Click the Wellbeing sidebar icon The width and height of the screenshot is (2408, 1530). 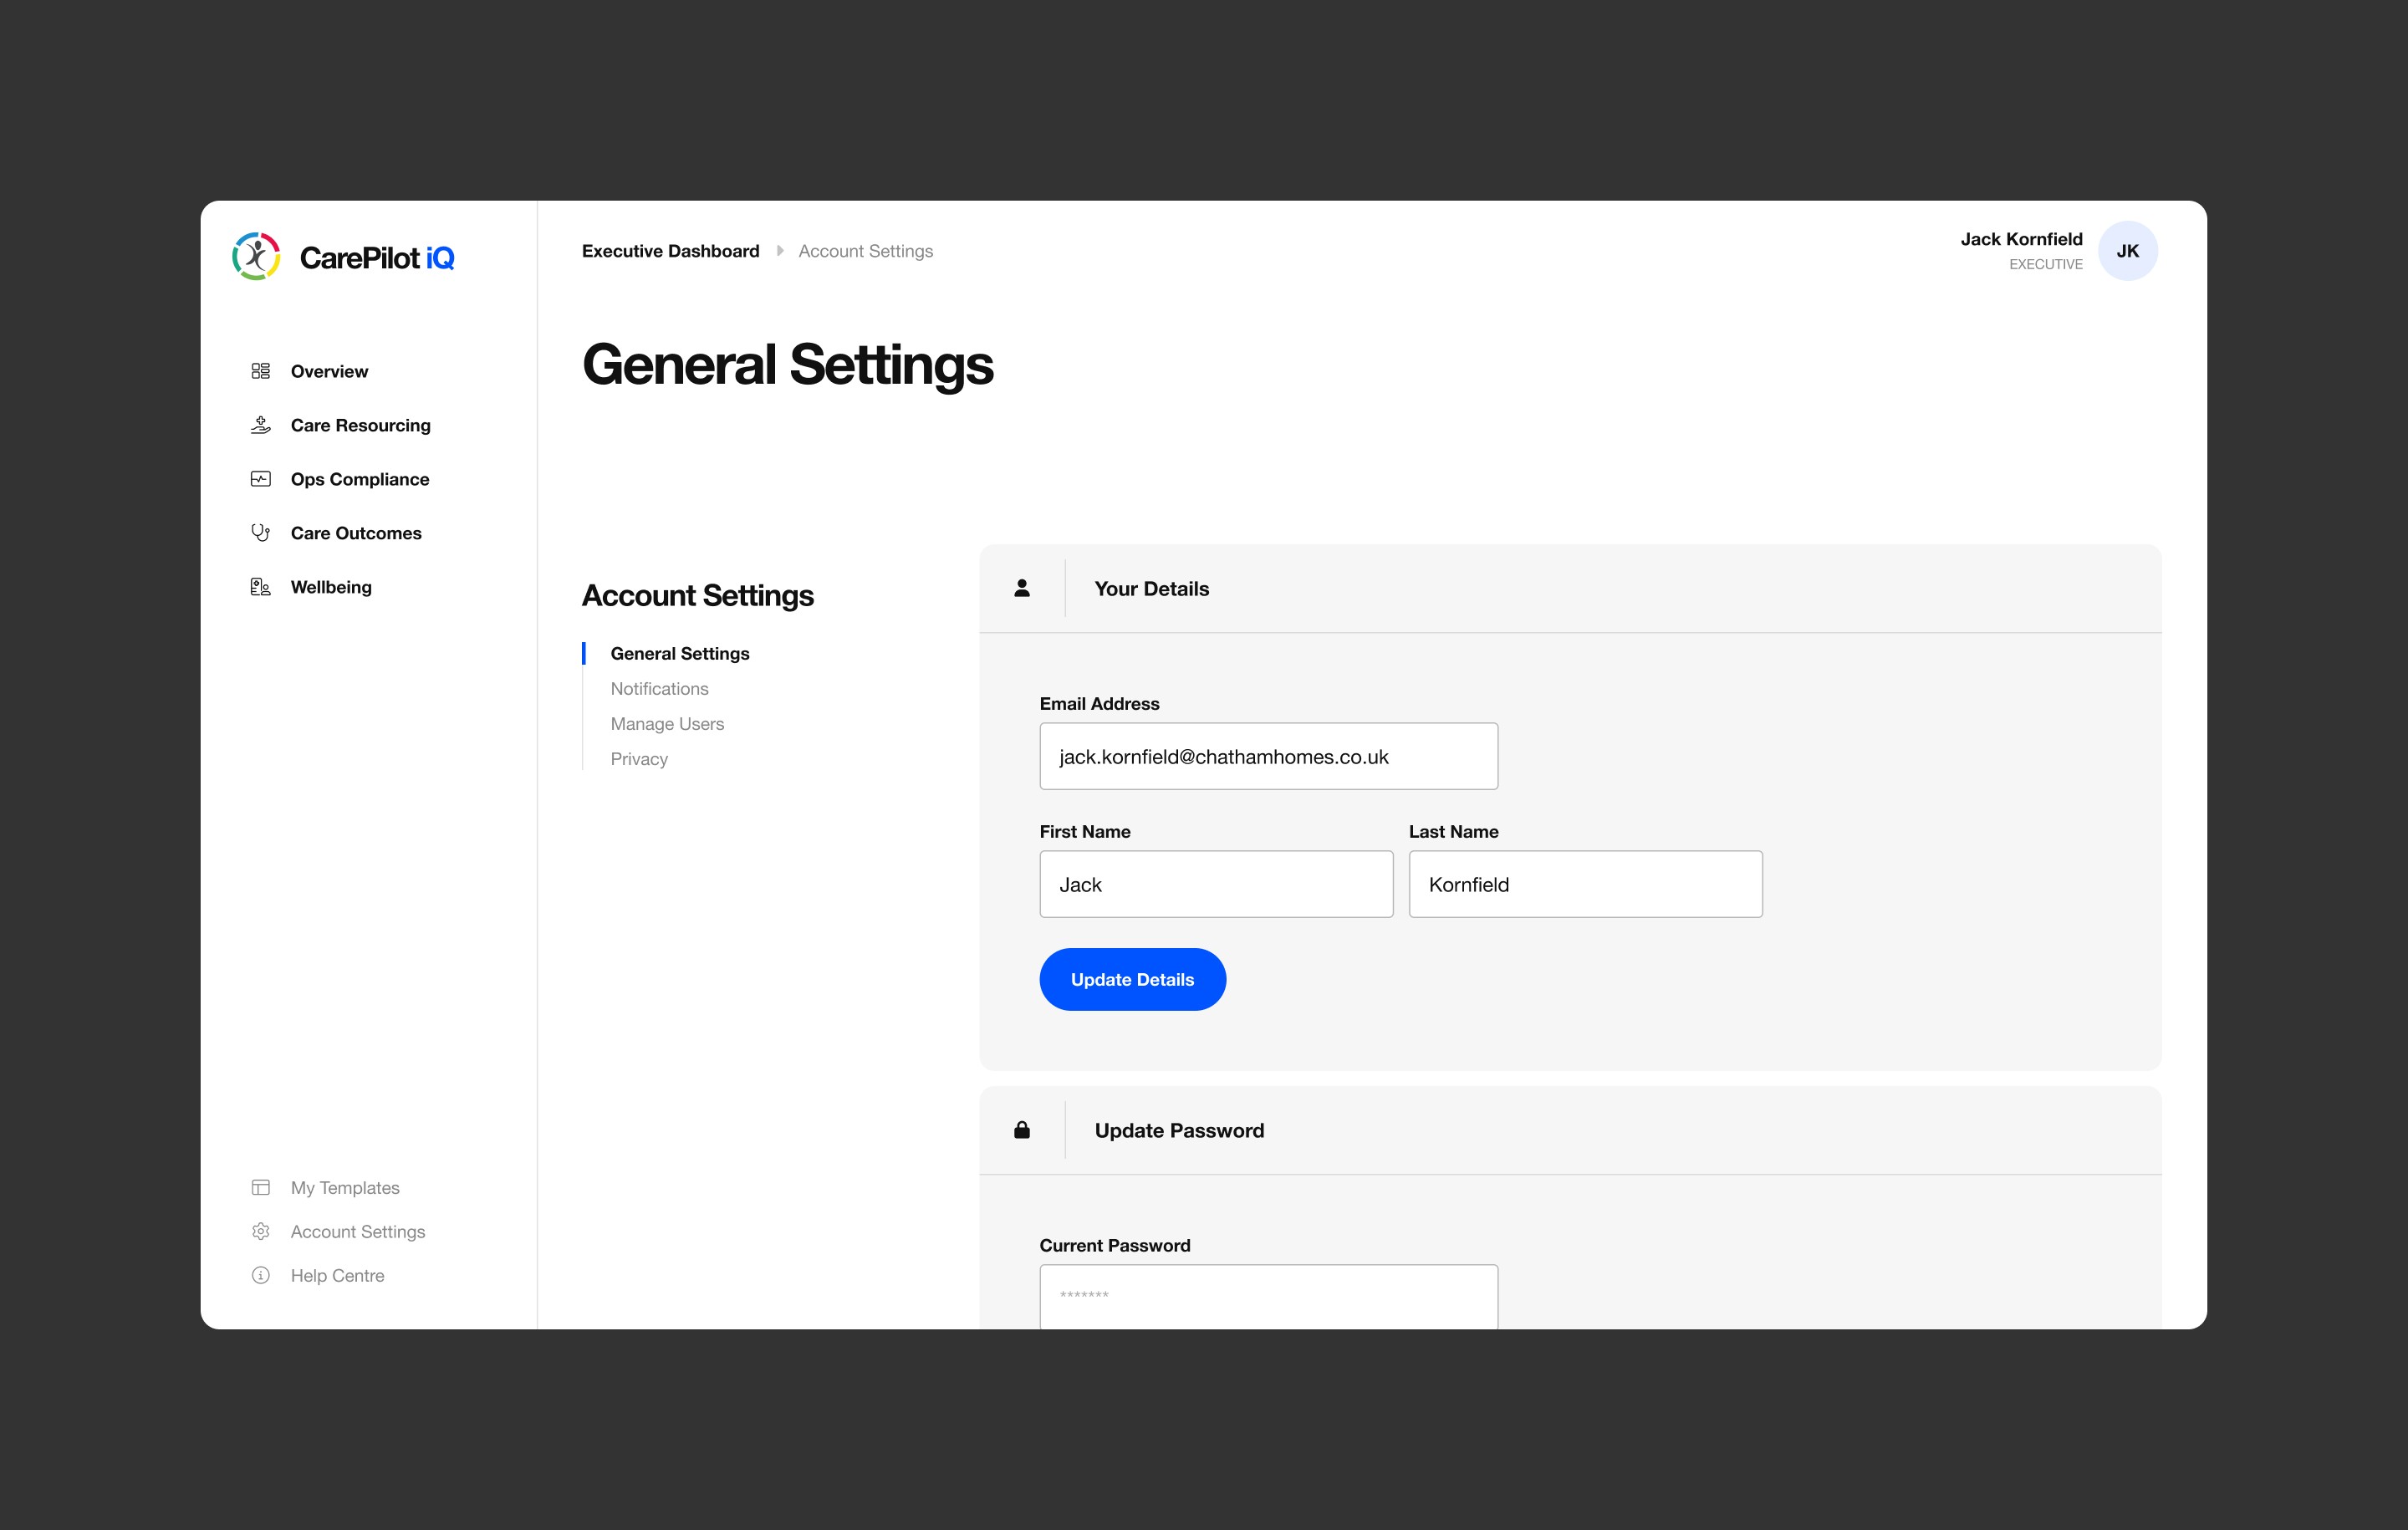coord(261,587)
